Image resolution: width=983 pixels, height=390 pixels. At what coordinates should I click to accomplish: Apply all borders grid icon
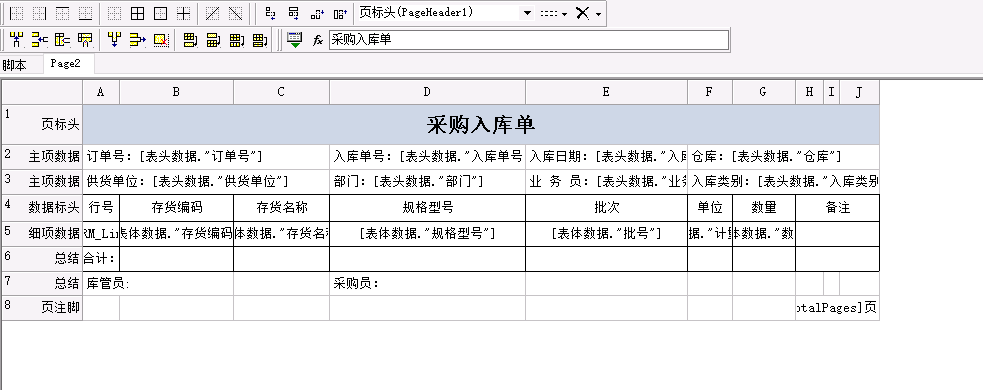pyautogui.click(x=137, y=13)
